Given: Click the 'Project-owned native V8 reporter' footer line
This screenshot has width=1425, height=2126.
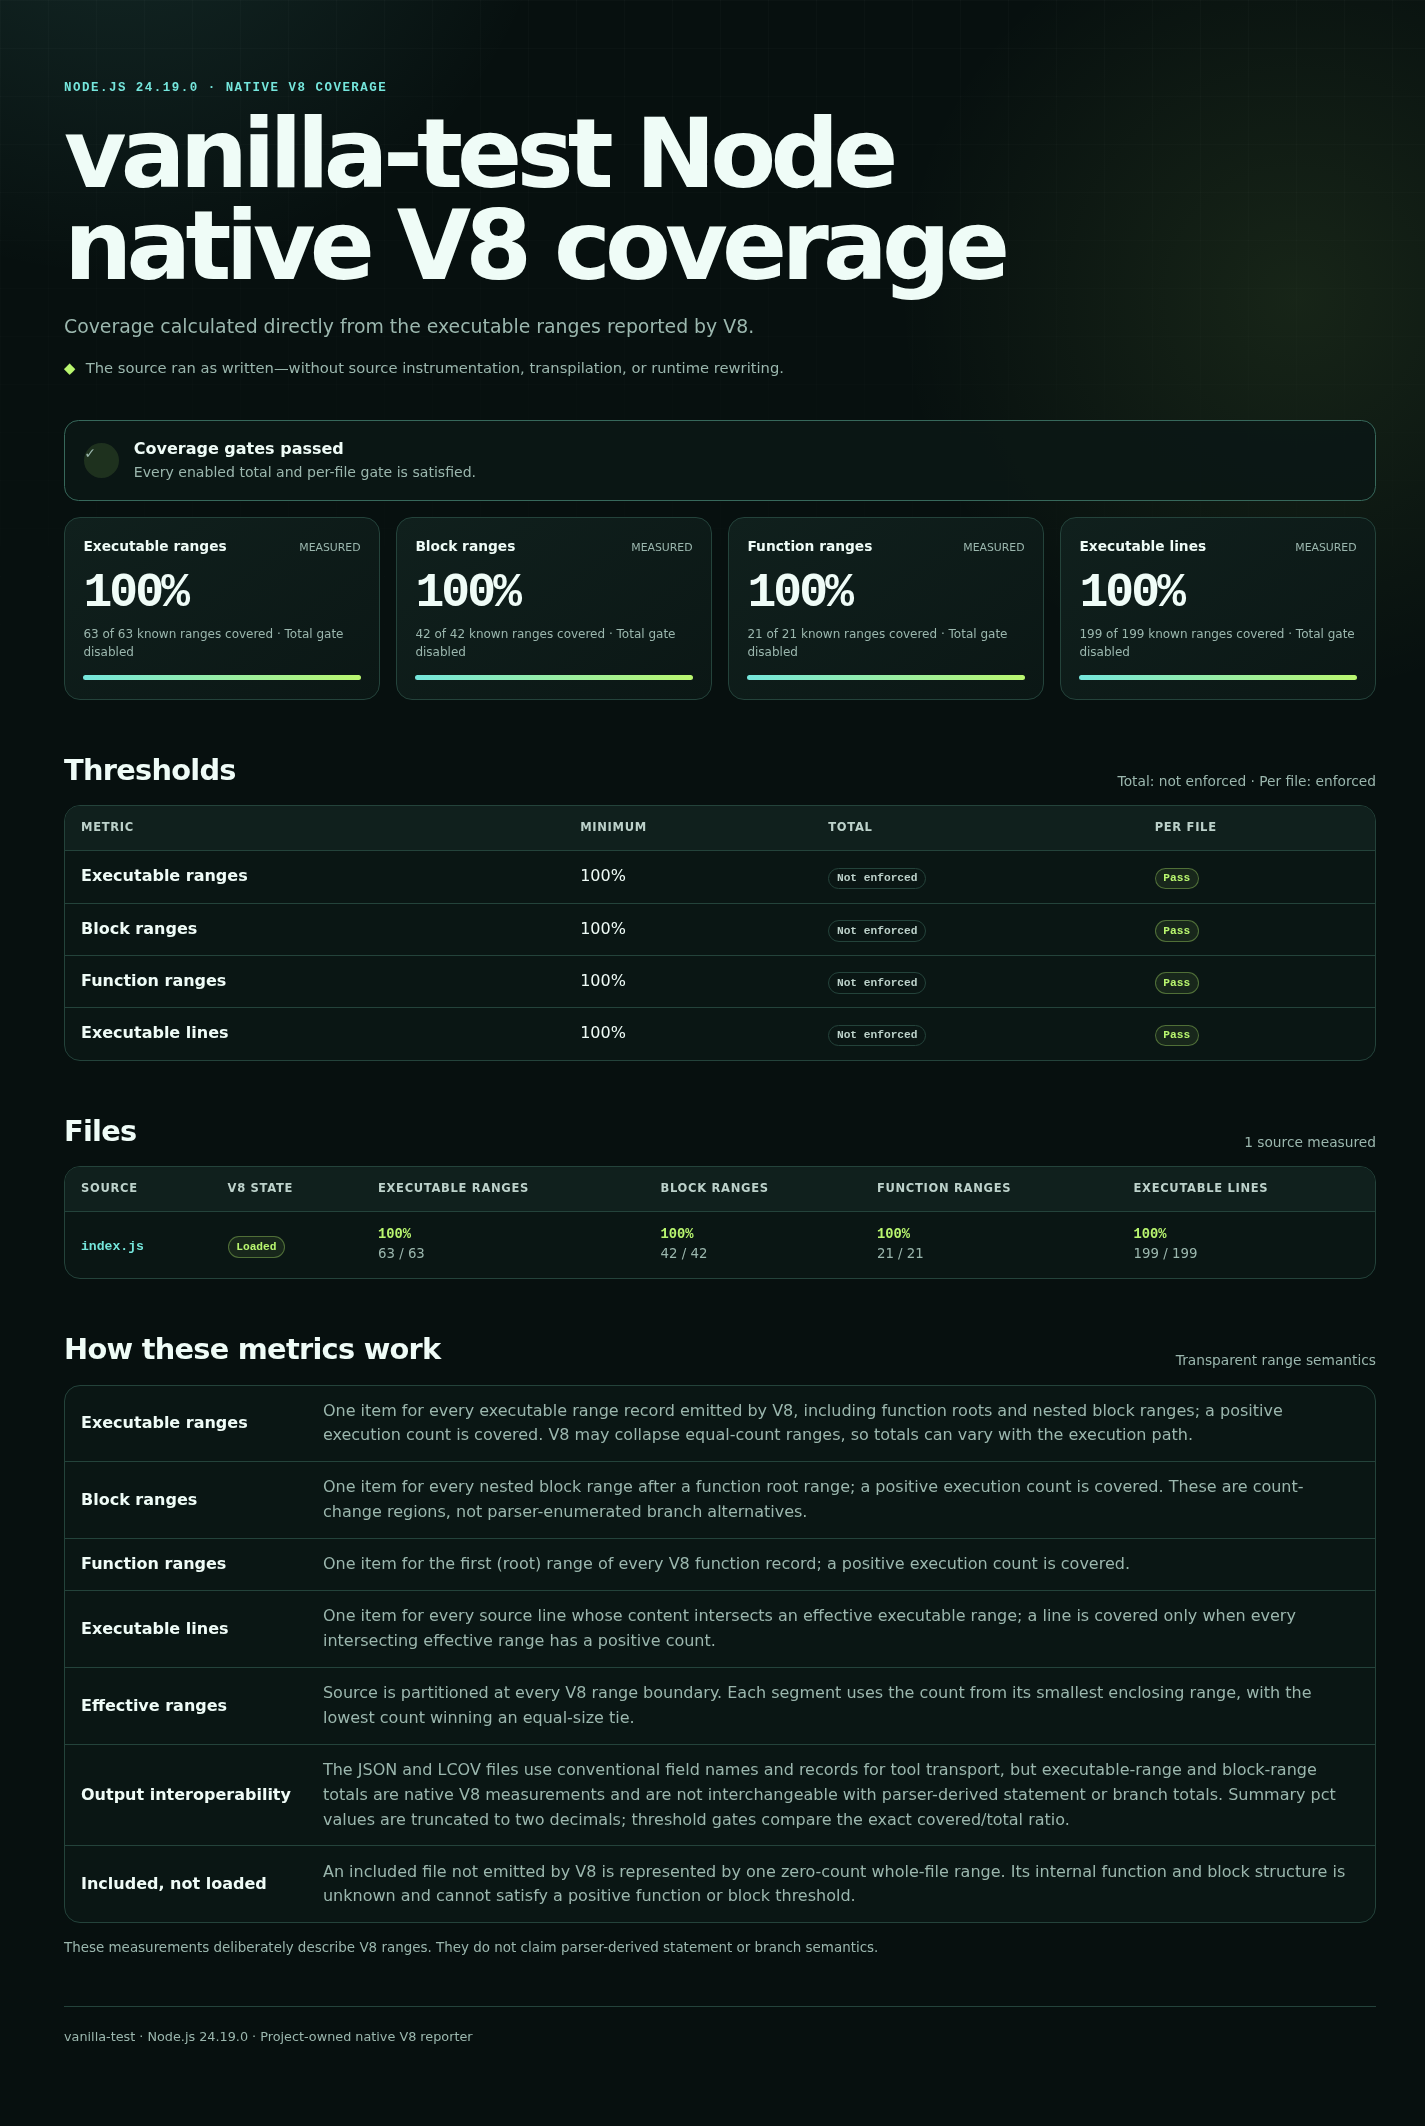Looking at the screenshot, I should point(268,2037).
